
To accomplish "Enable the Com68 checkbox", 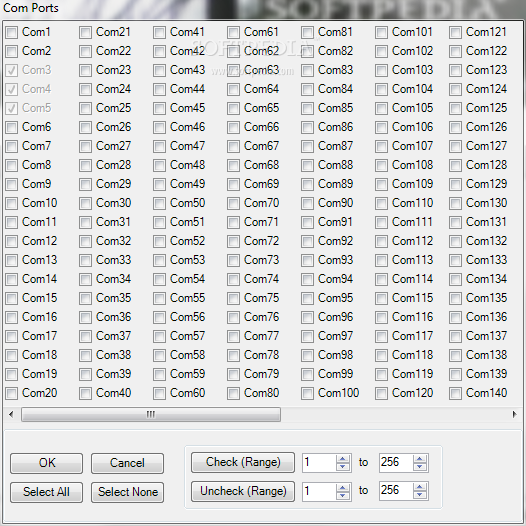I will click(233, 165).
